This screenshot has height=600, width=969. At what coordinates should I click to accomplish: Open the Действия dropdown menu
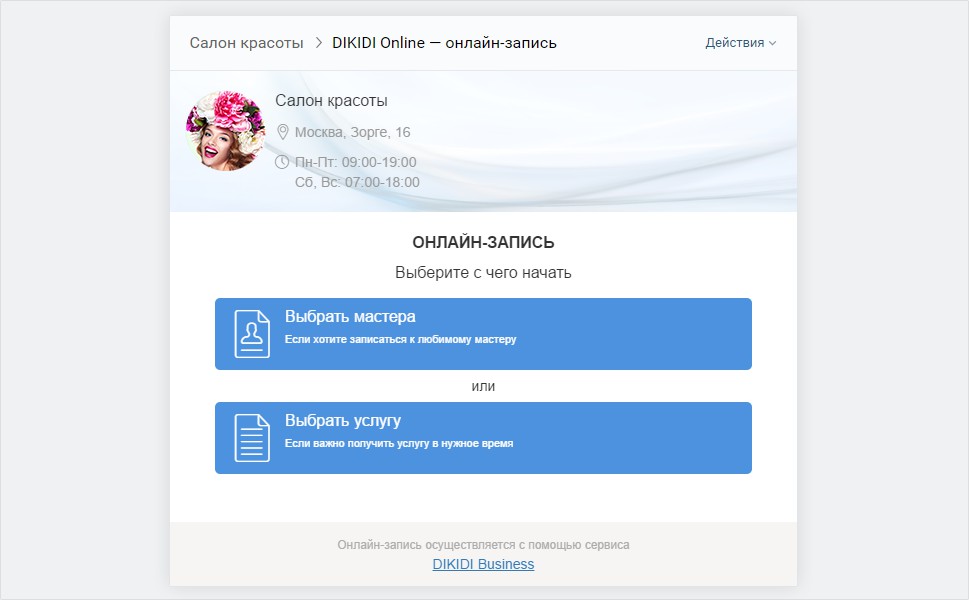(740, 43)
